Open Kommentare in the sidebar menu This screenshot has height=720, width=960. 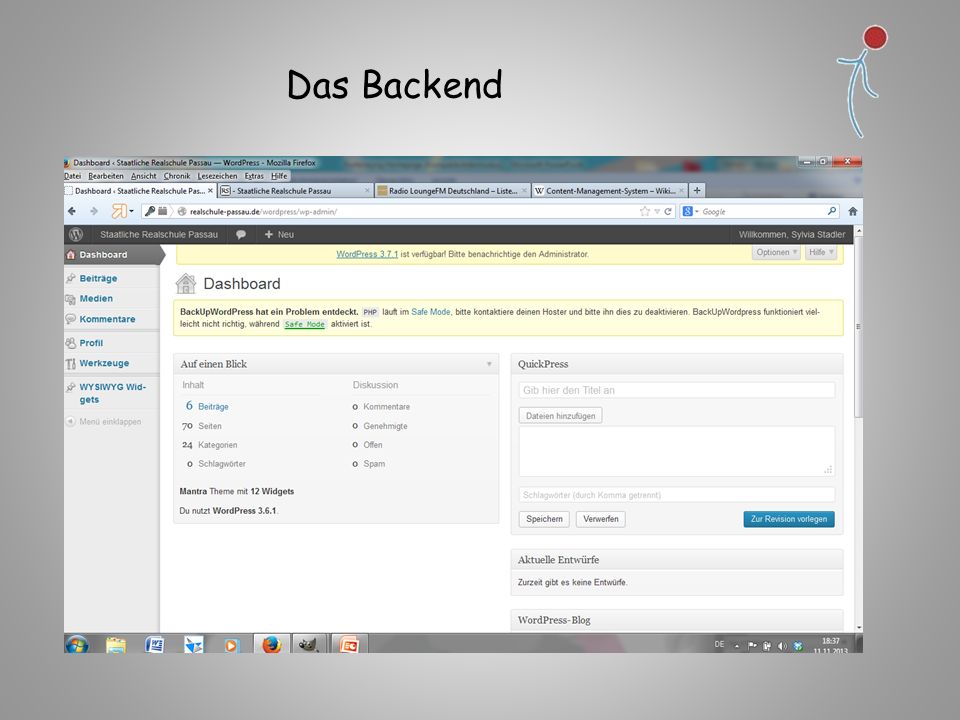coord(107,319)
